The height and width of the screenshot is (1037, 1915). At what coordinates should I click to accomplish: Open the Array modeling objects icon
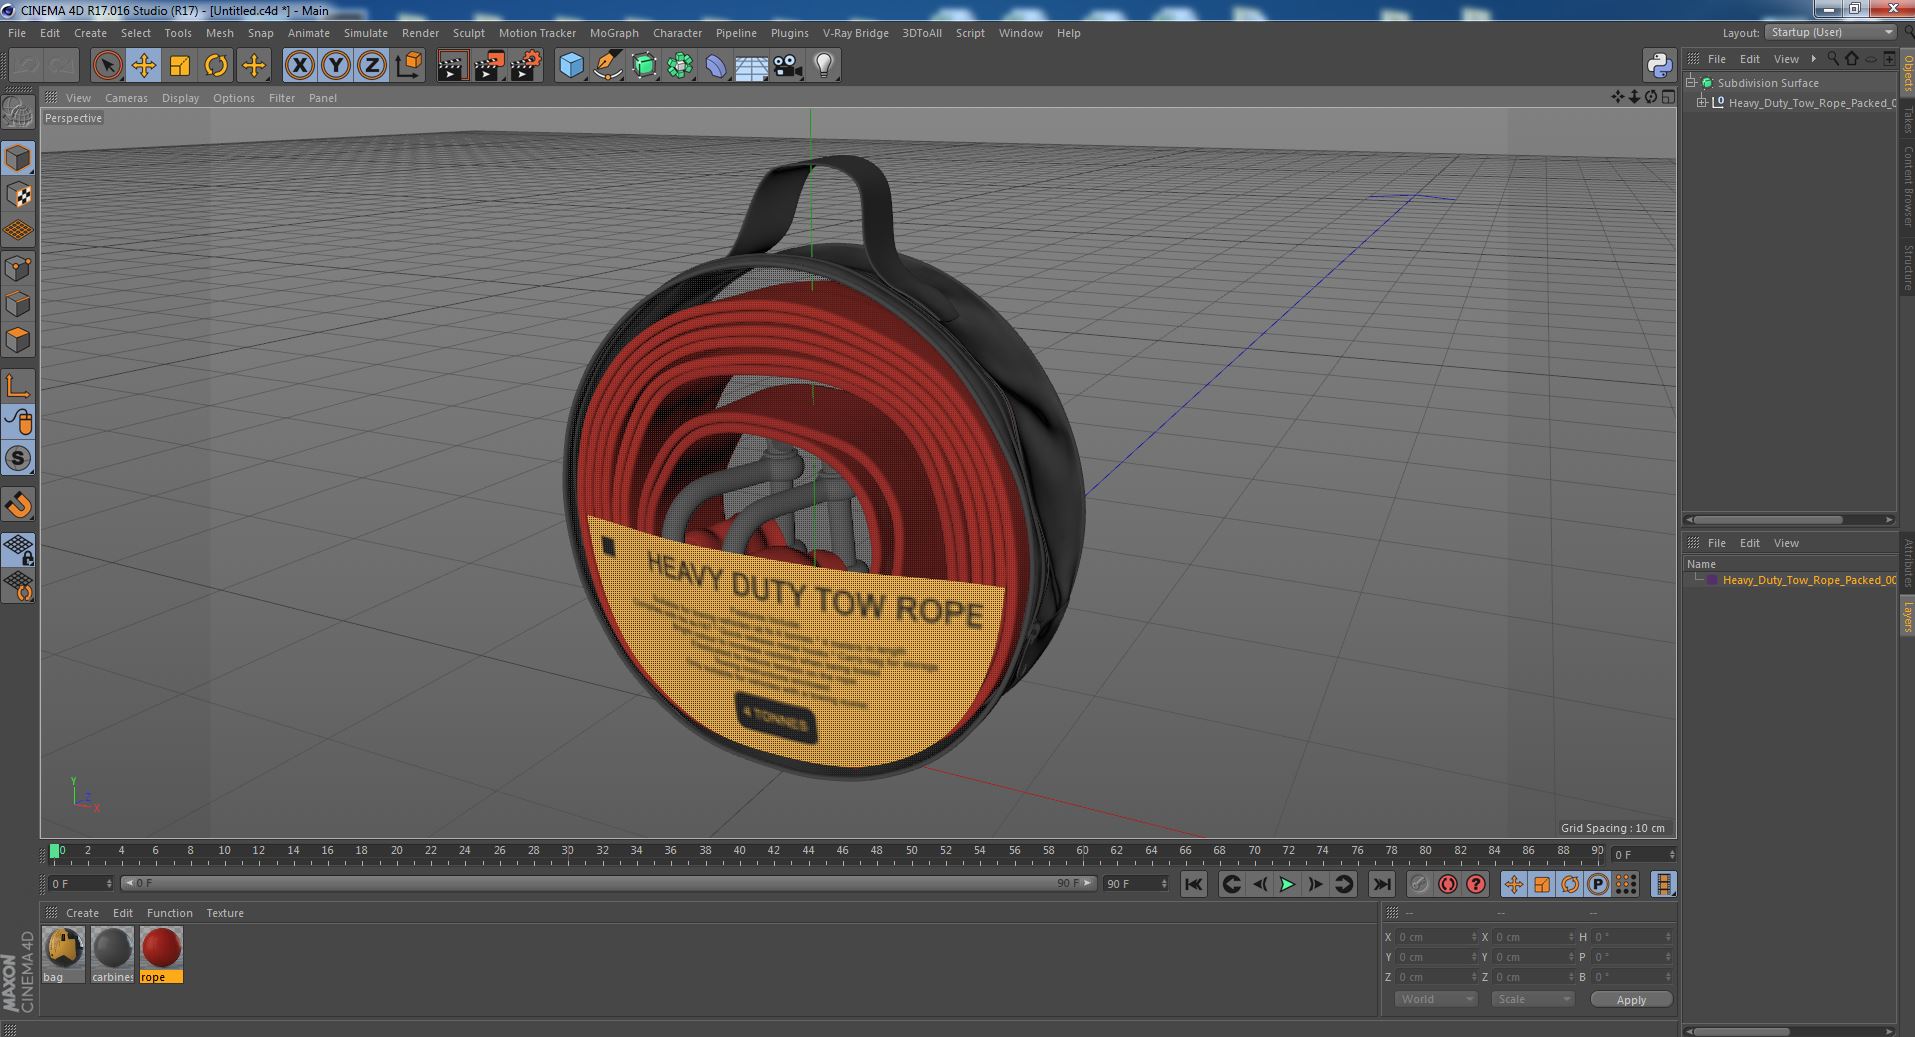click(680, 66)
